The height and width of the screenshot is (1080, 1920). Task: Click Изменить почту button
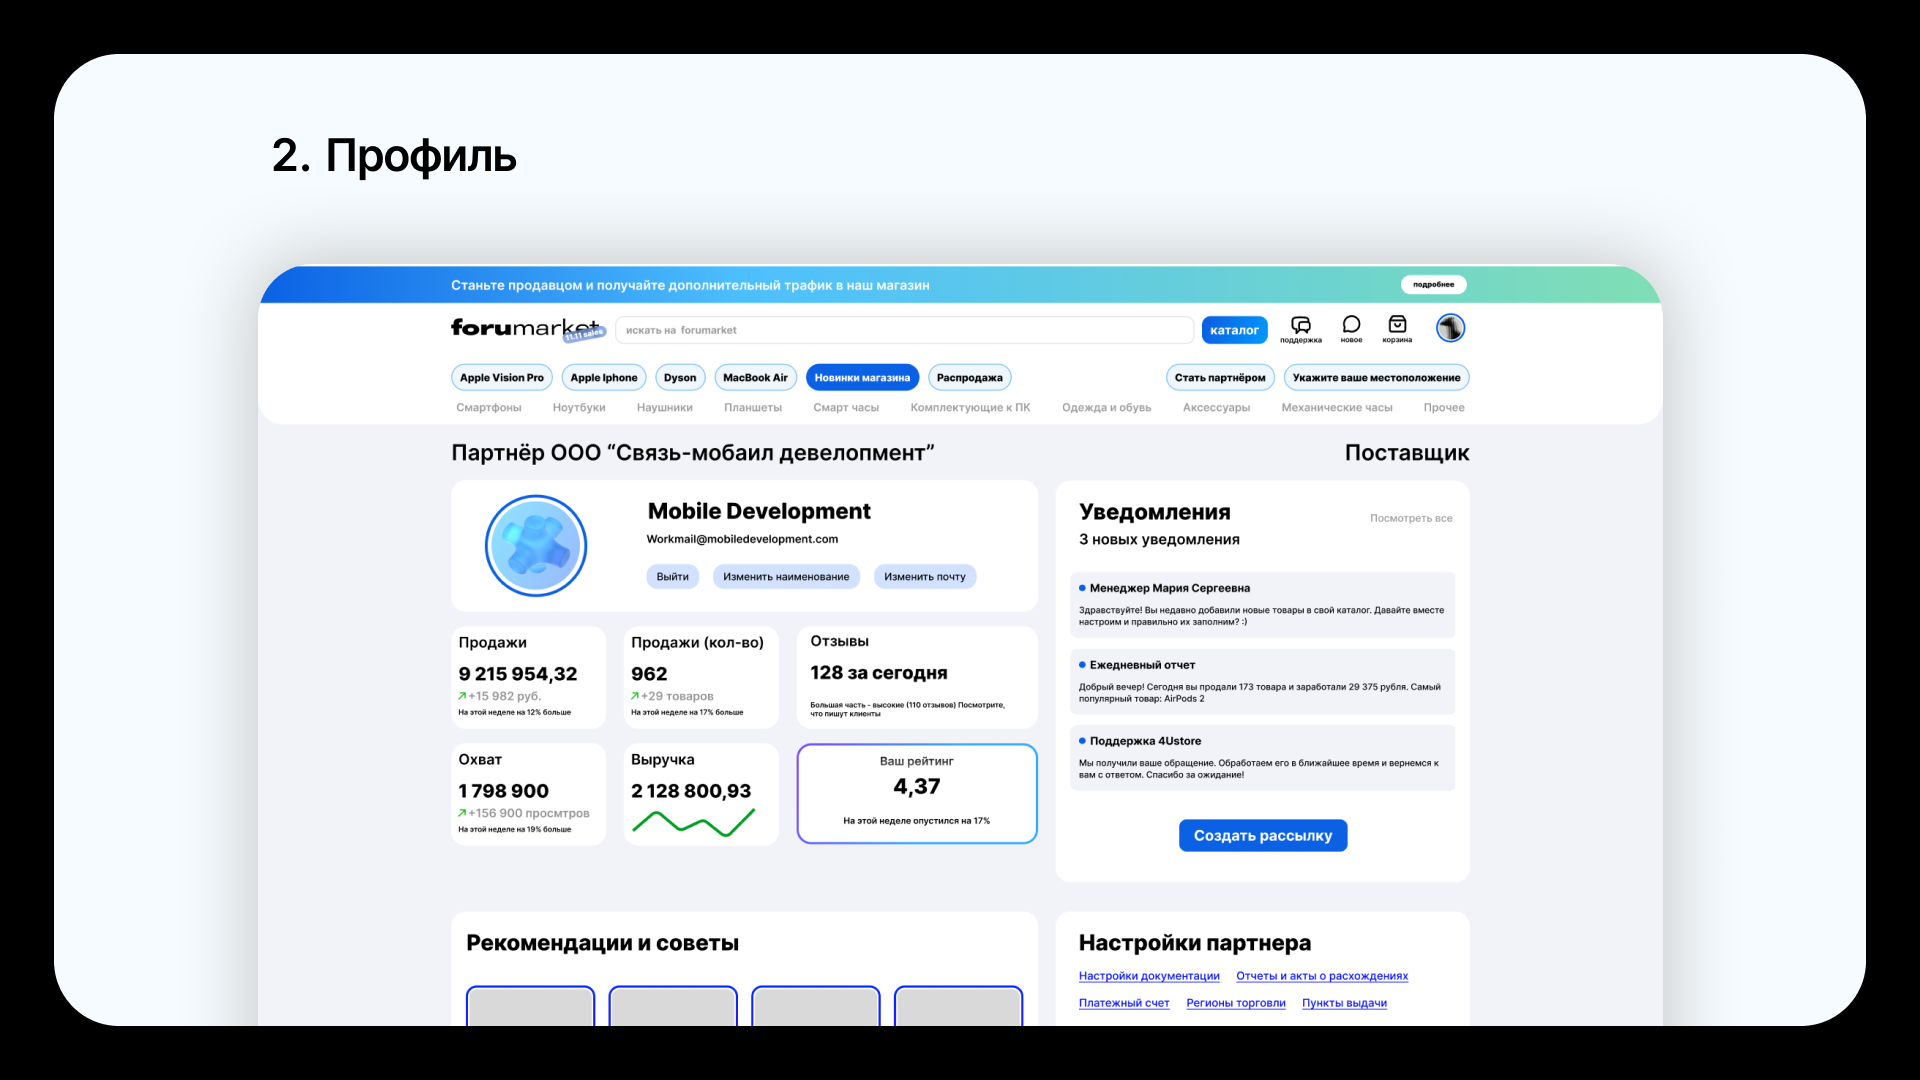point(924,577)
